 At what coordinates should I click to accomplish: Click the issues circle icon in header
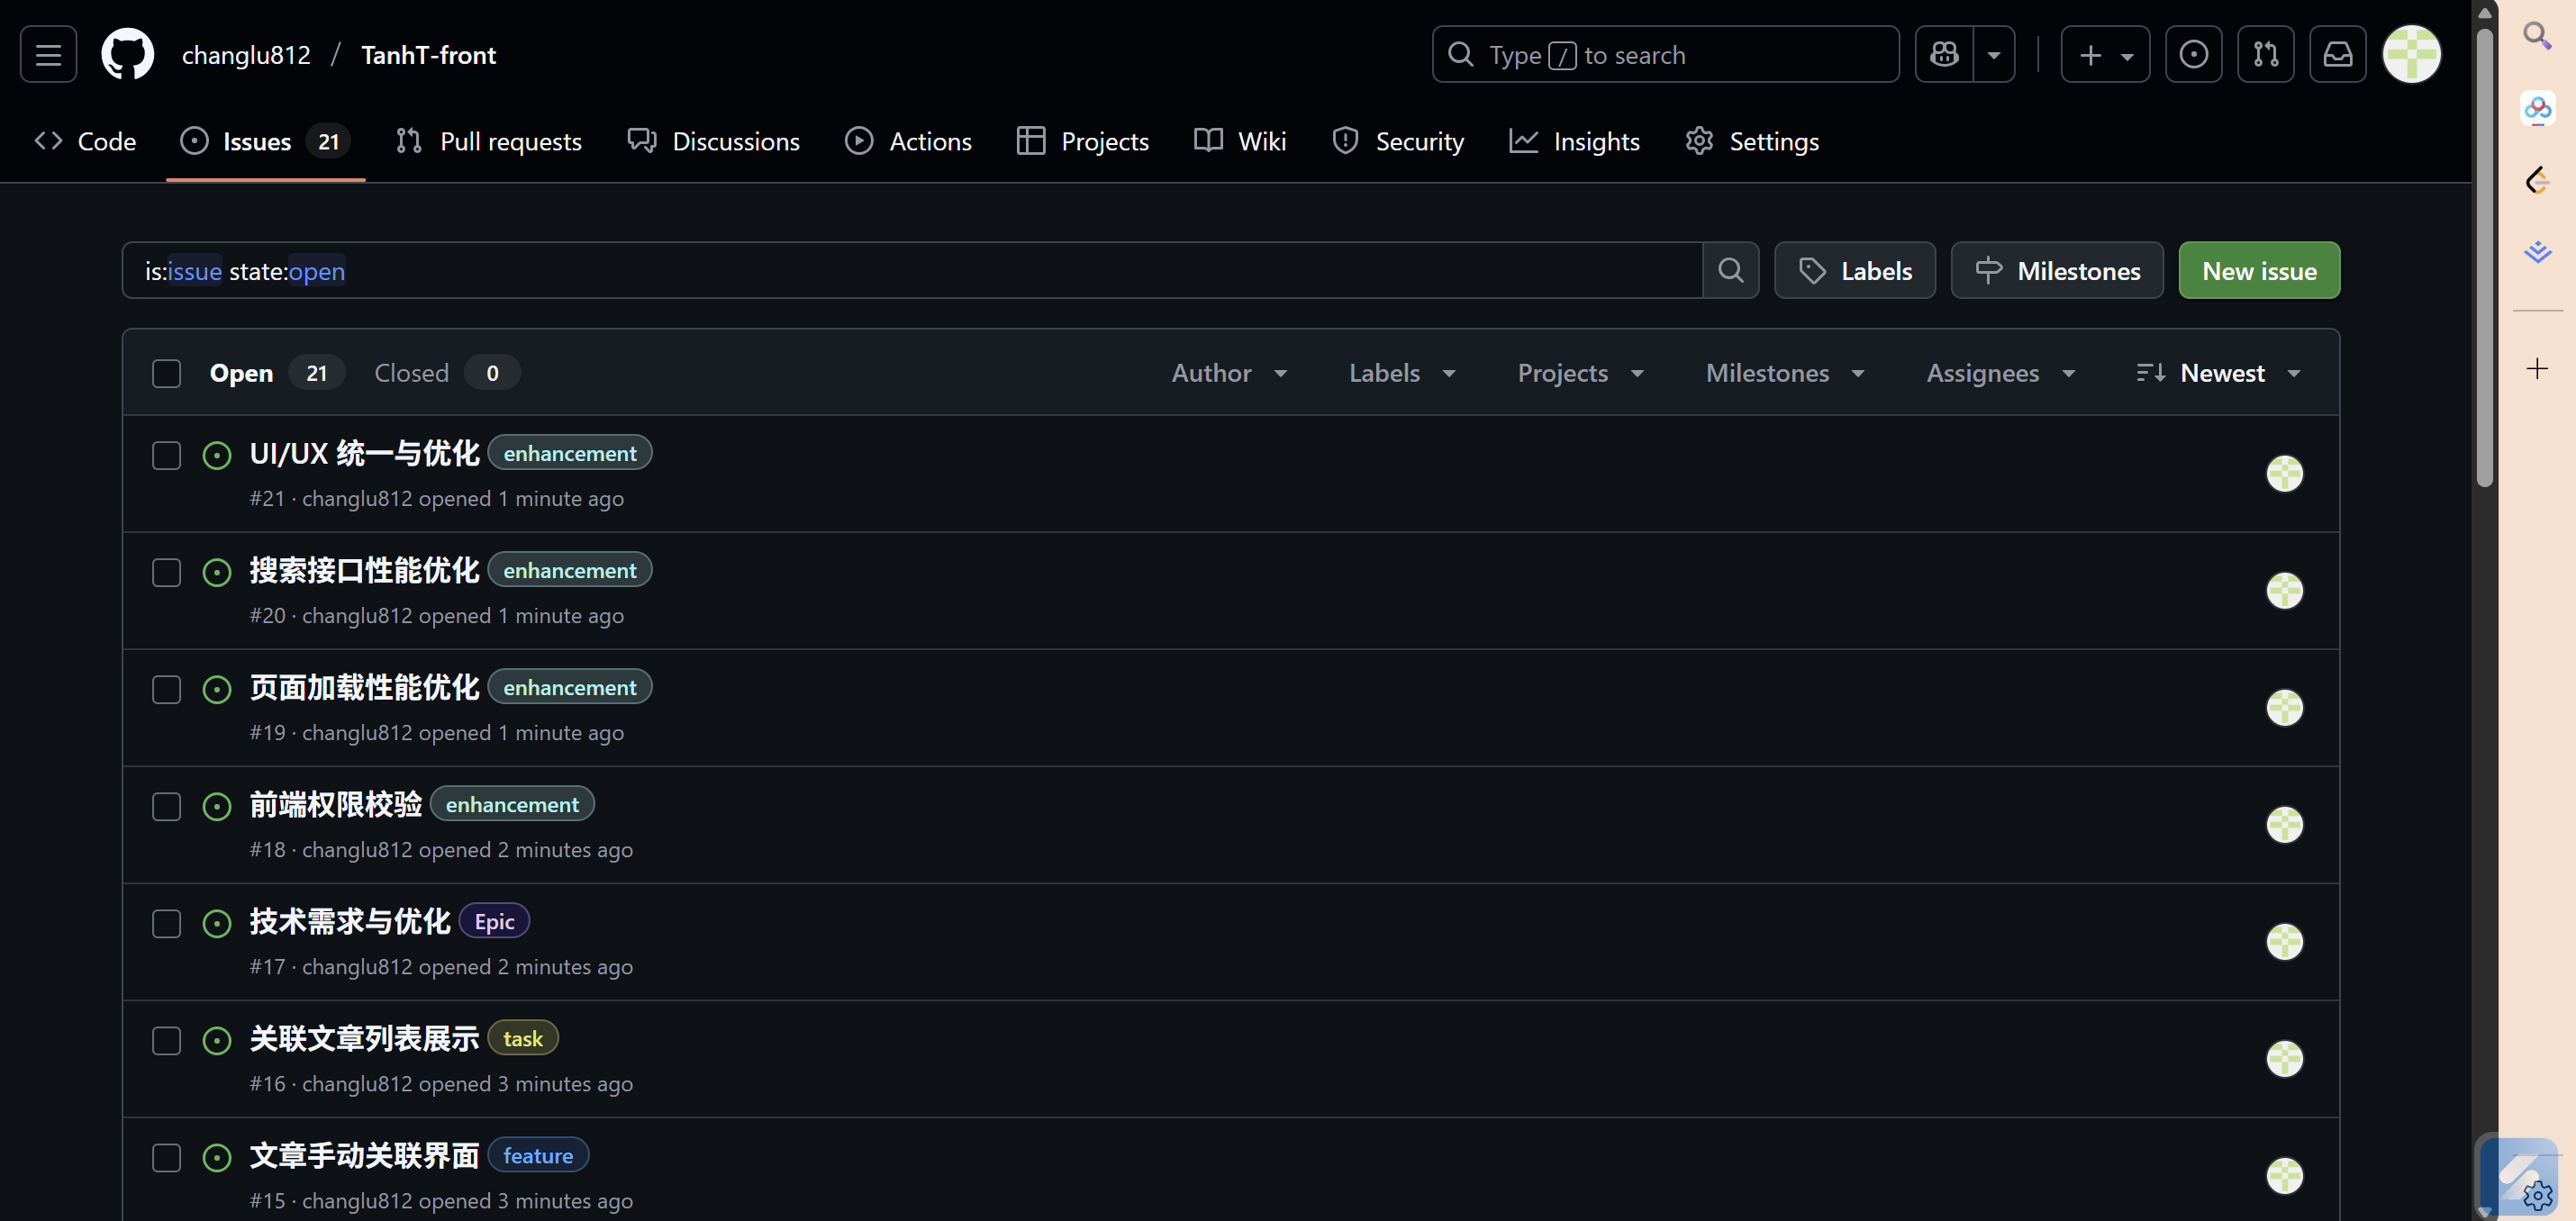coord(2193,55)
